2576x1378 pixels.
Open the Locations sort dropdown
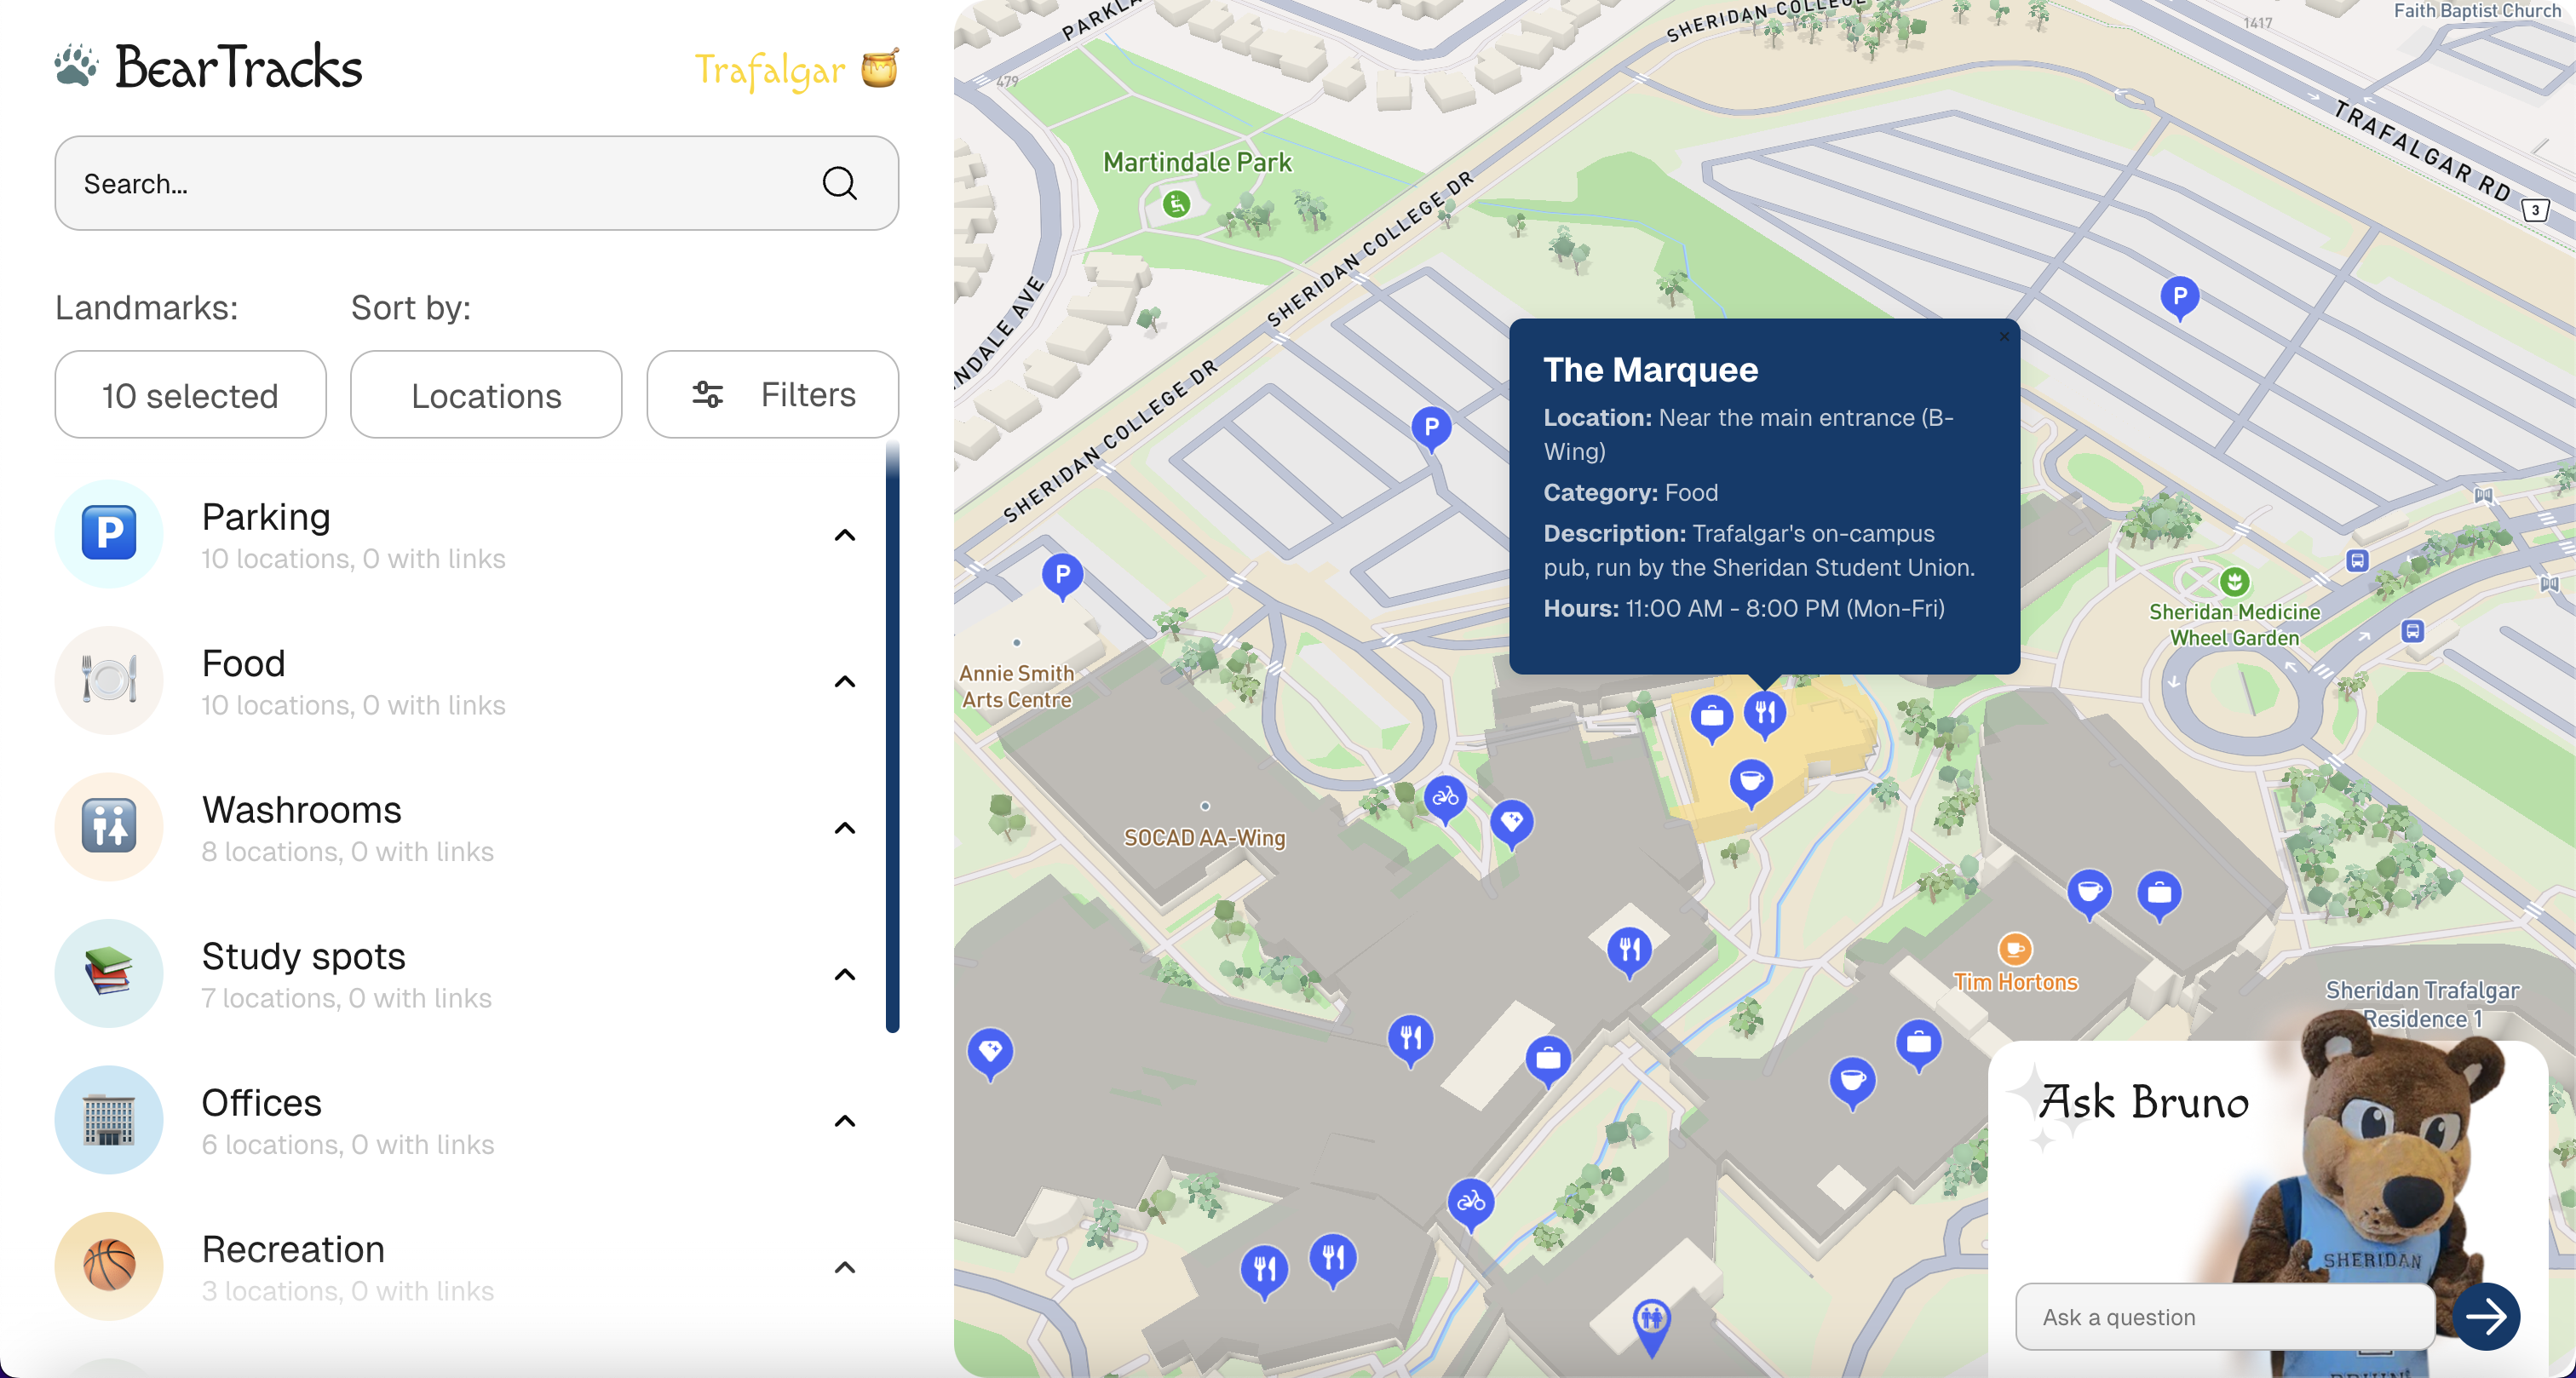[486, 395]
